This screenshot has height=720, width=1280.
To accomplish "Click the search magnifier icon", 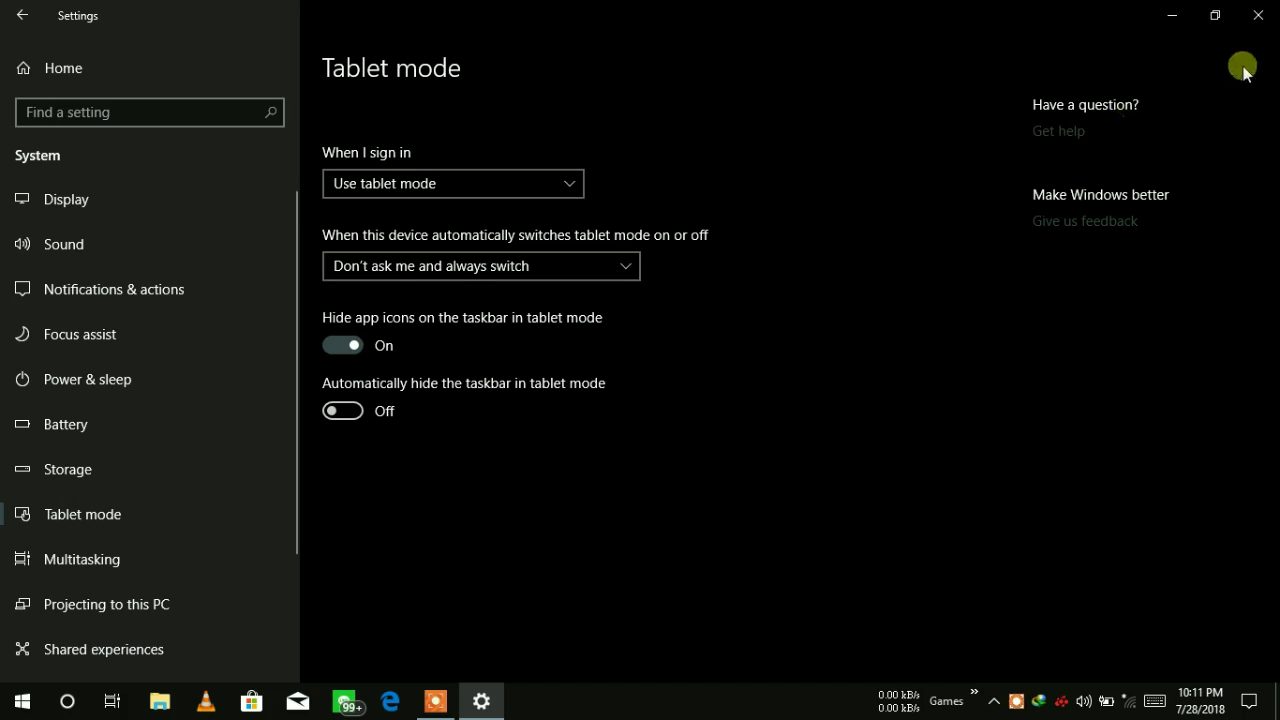I will click(270, 112).
